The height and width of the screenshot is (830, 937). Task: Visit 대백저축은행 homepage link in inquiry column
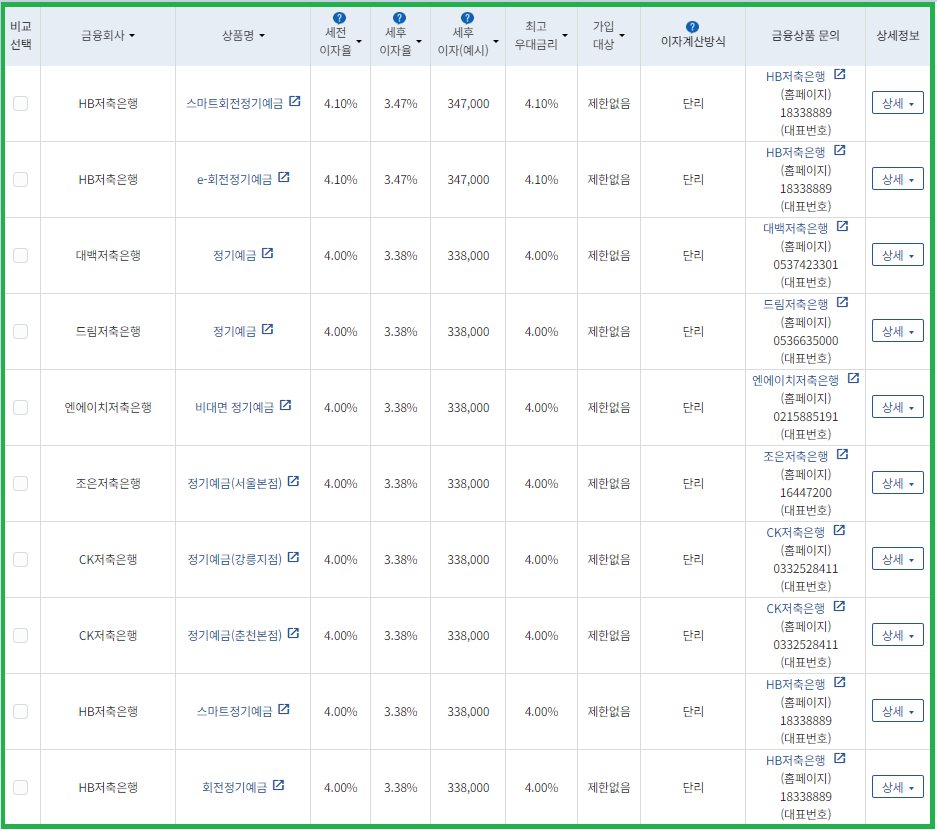pyautogui.click(x=795, y=228)
